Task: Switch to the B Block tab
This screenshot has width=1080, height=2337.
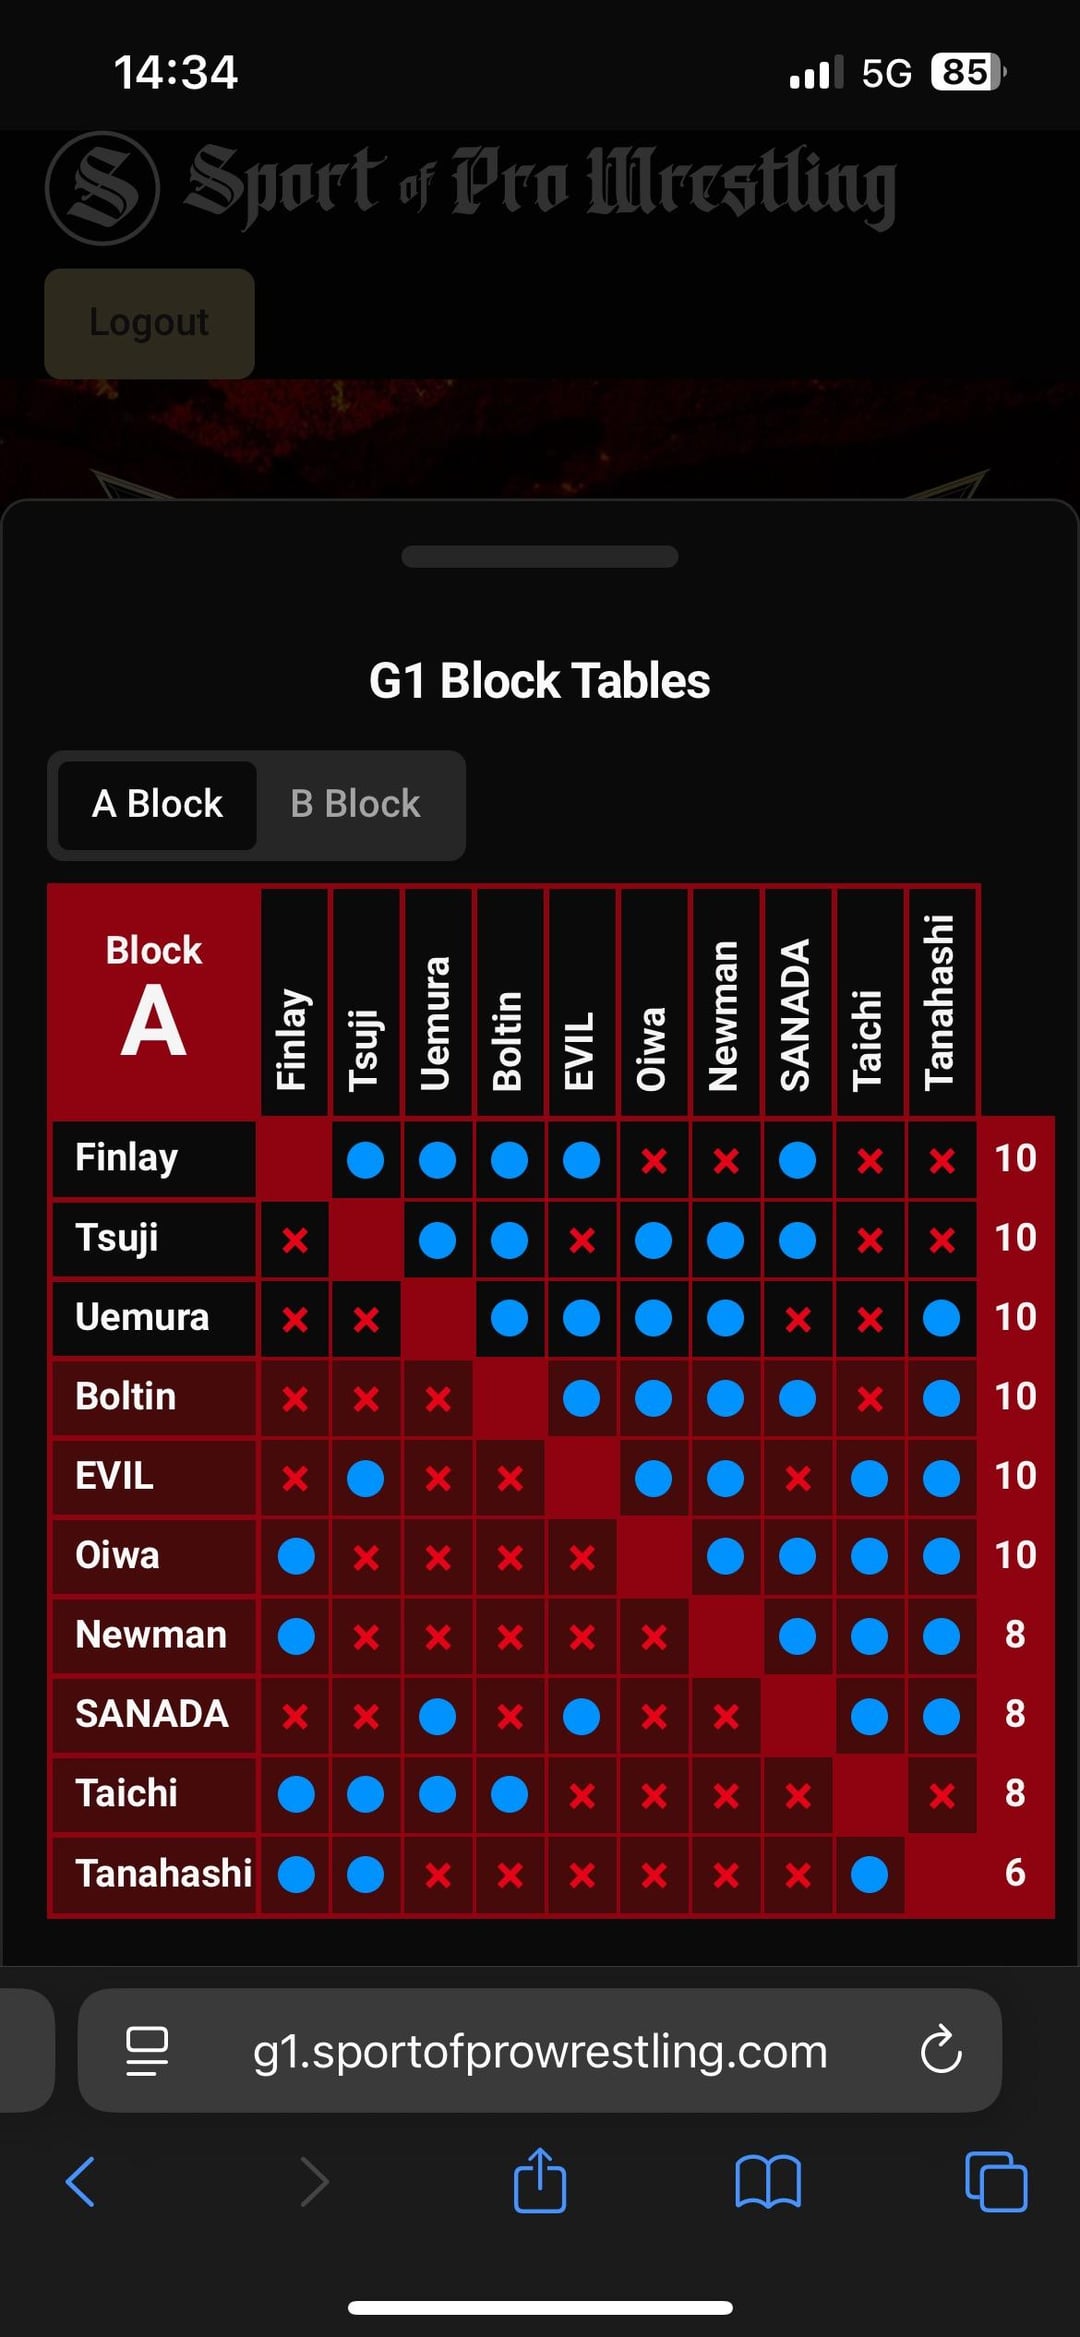Action: [x=355, y=804]
